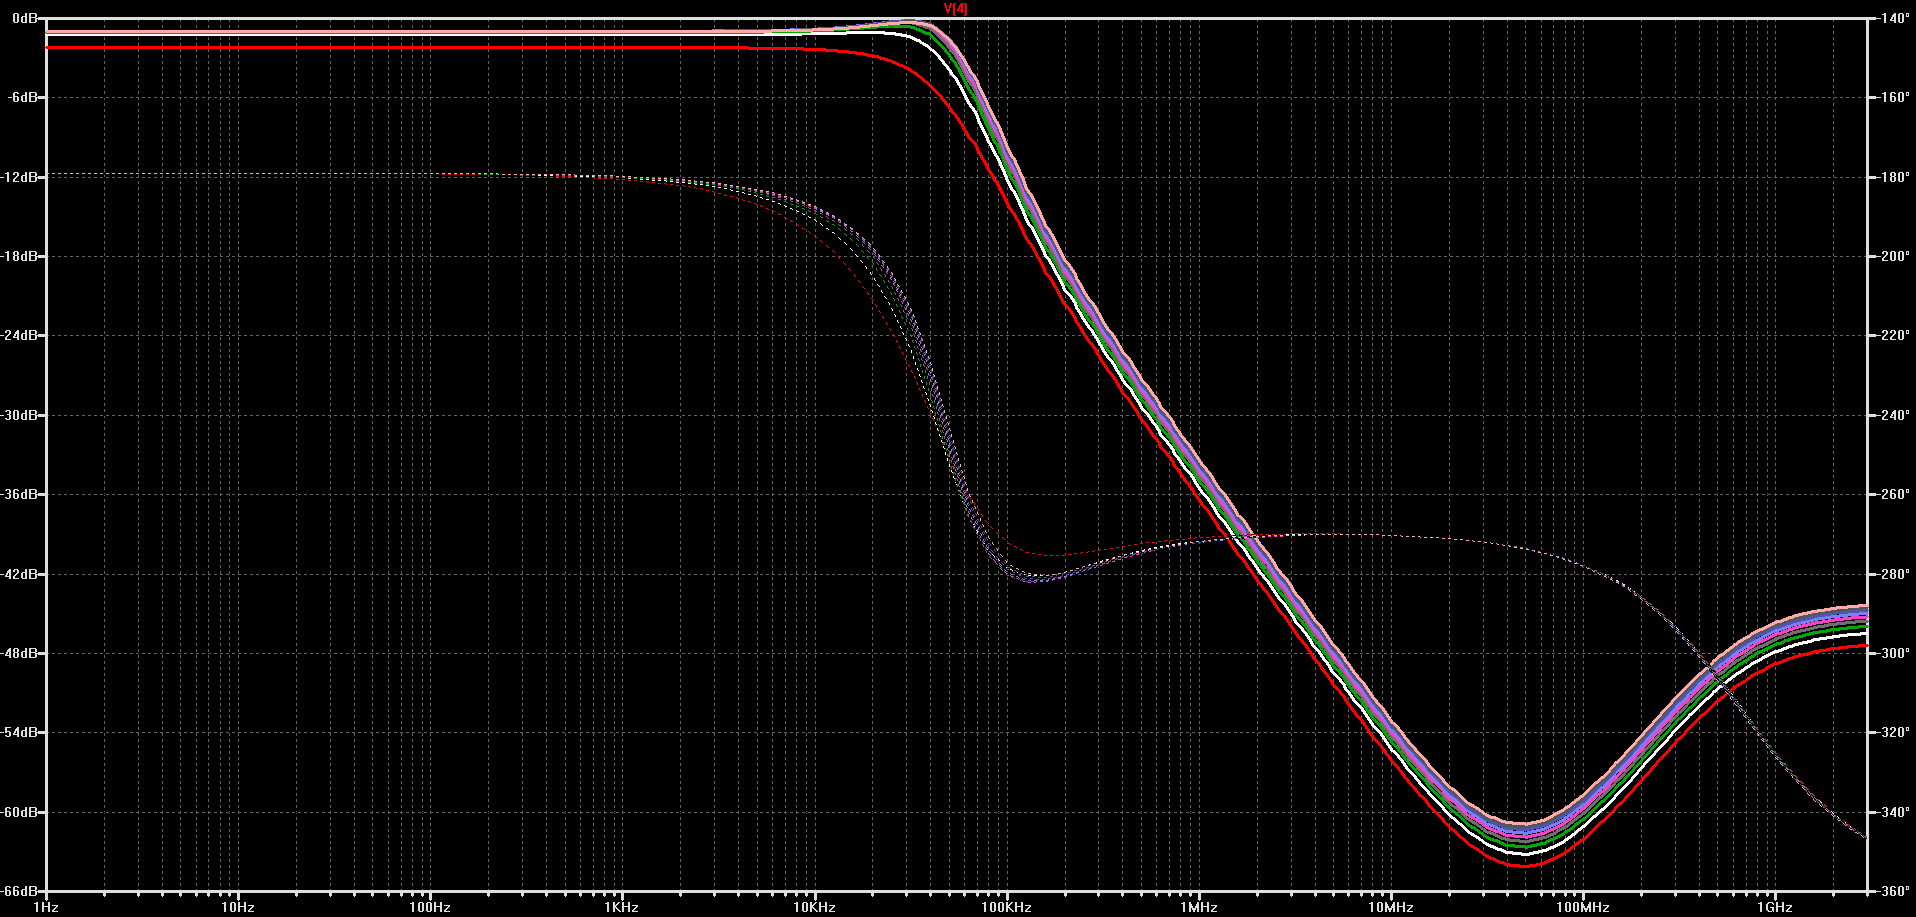Click the -140° phase axis label
Screen dimensions: 1916x917
point(1893,18)
